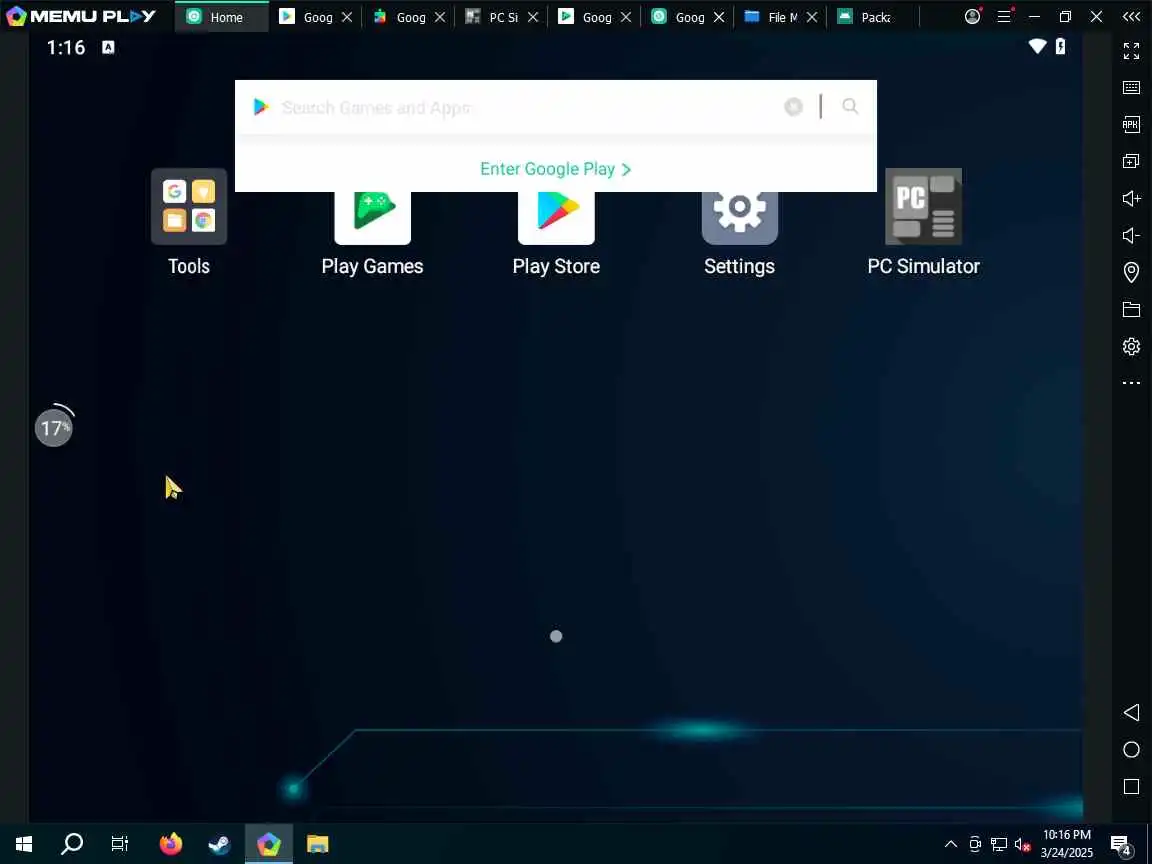The image size is (1152, 864).
Task: Click the Android 1:16 clock
Action: (66, 48)
